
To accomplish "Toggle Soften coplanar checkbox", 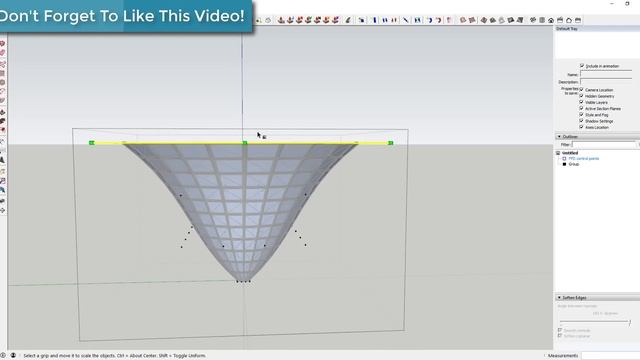I will [x=560, y=336].
